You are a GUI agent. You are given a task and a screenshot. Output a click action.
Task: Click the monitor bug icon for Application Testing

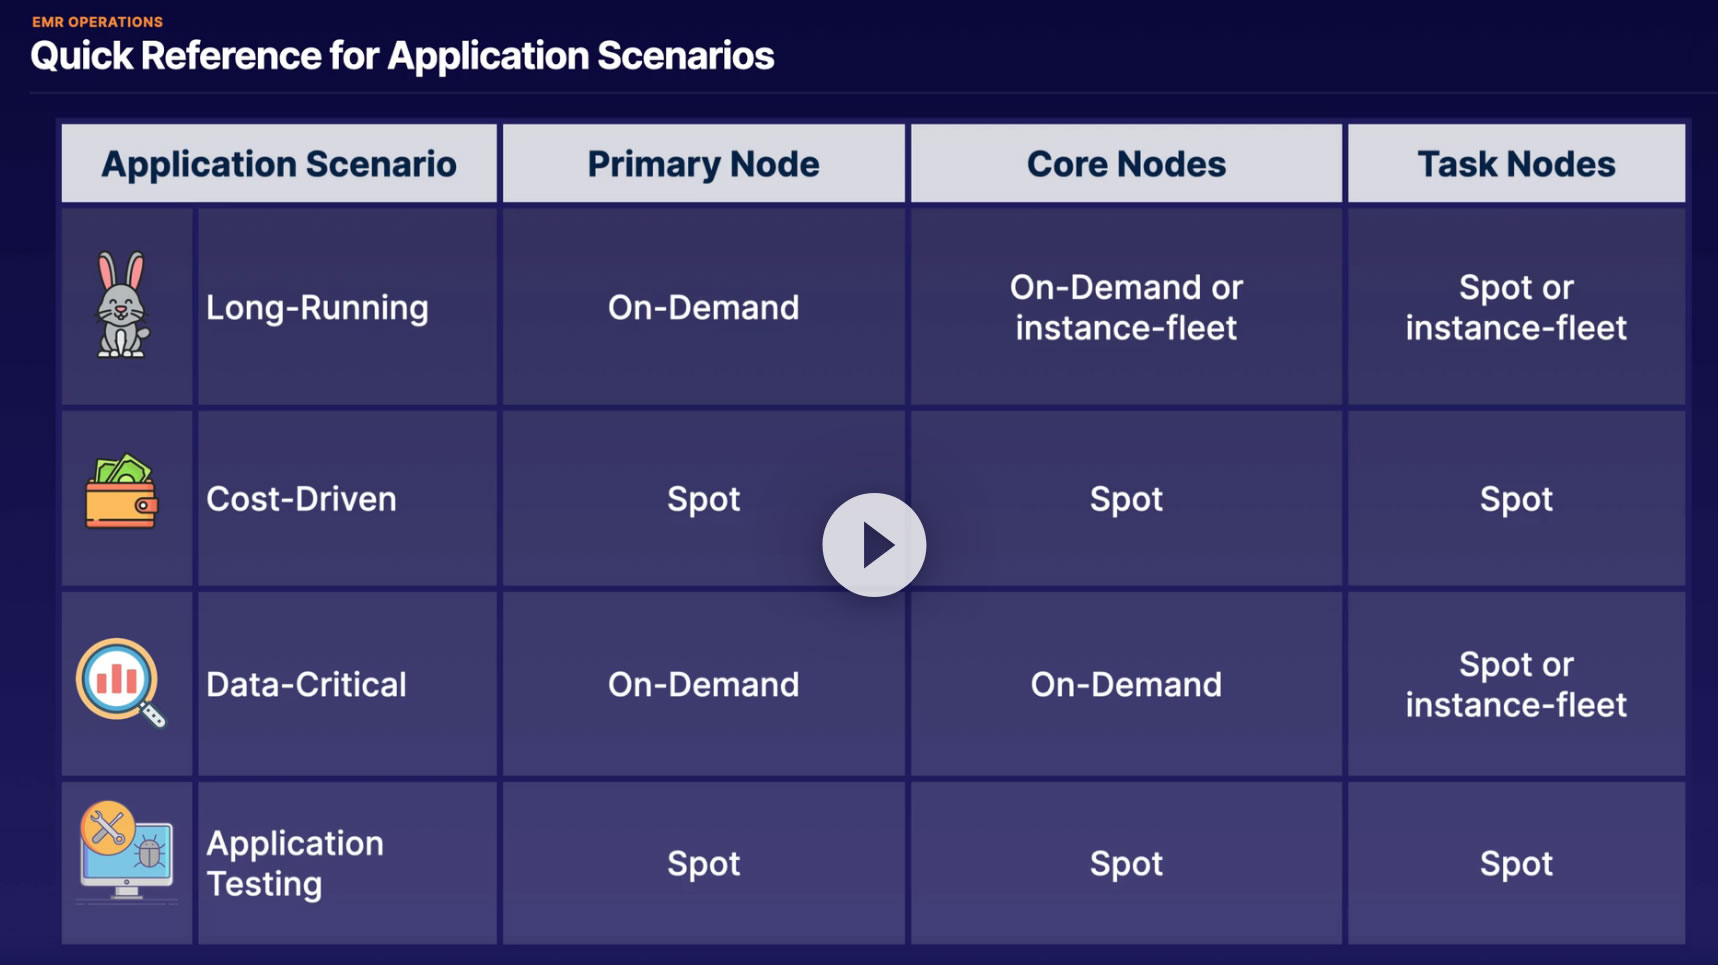pos(126,852)
